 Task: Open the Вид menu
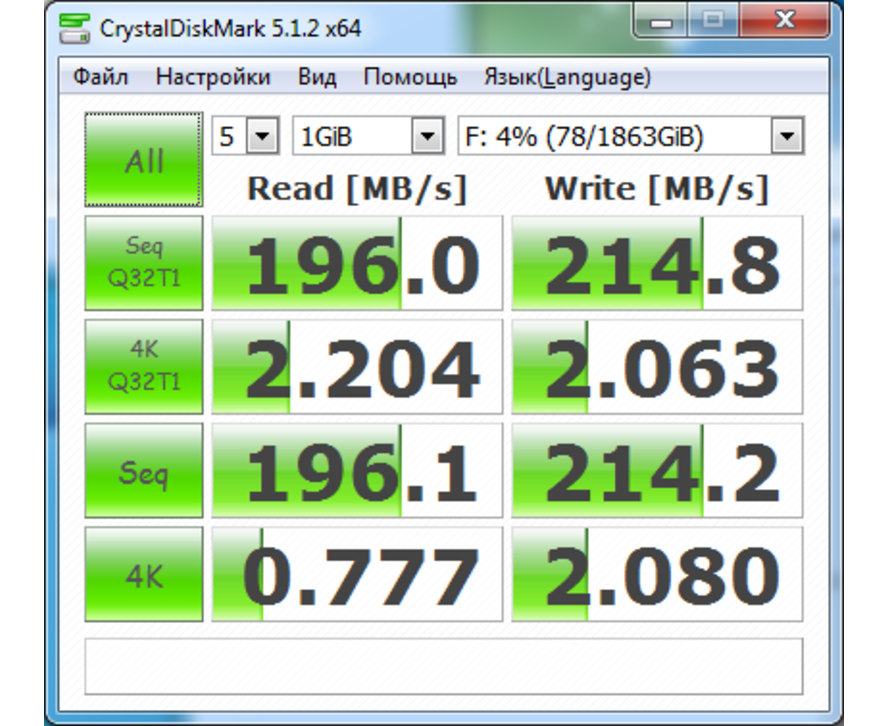317,77
